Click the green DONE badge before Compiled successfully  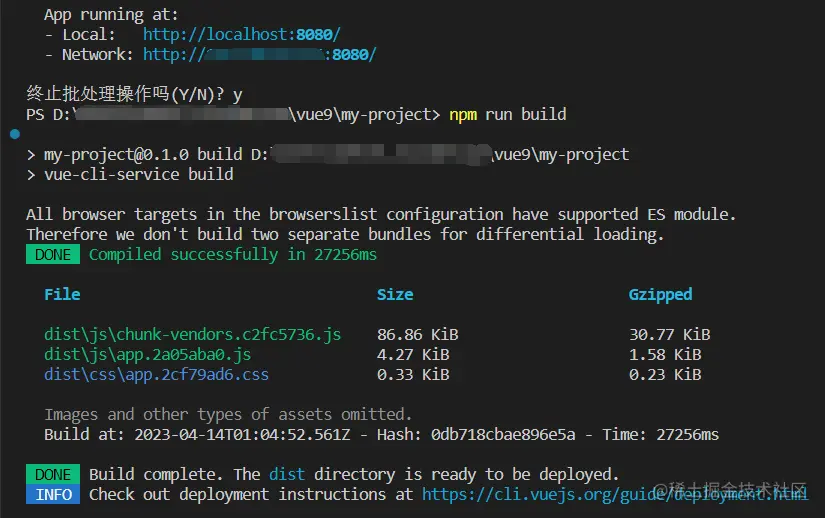coord(53,255)
